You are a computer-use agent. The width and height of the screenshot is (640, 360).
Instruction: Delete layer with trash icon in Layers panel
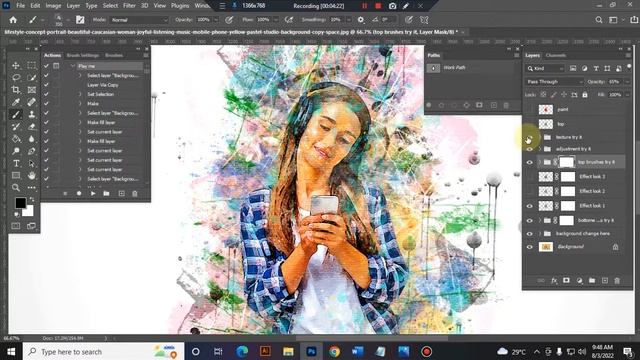[617, 280]
